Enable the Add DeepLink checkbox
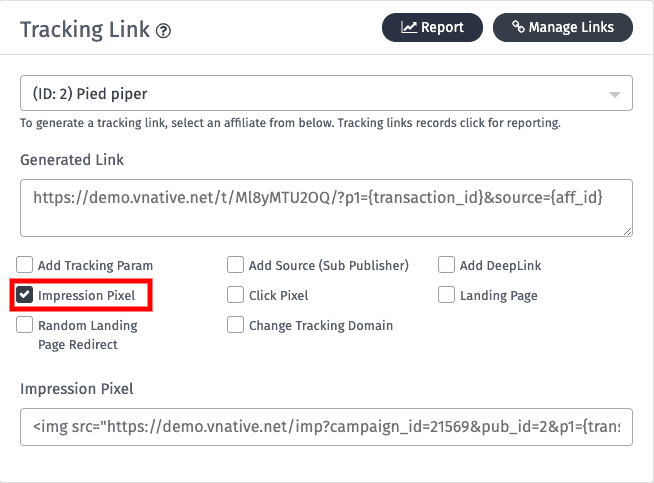The height and width of the screenshot is (483, 654). [447, 266]
